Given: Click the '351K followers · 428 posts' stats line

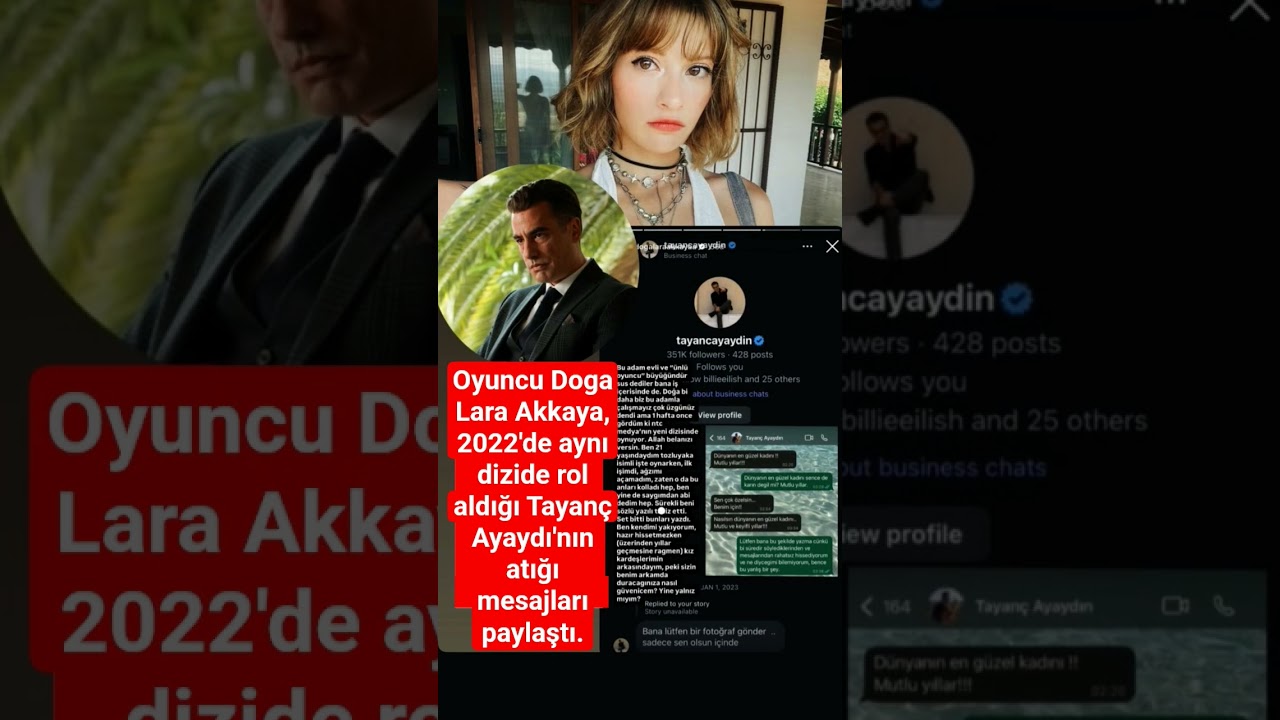Looking at the screenshot, I should (x=720, y=354).
